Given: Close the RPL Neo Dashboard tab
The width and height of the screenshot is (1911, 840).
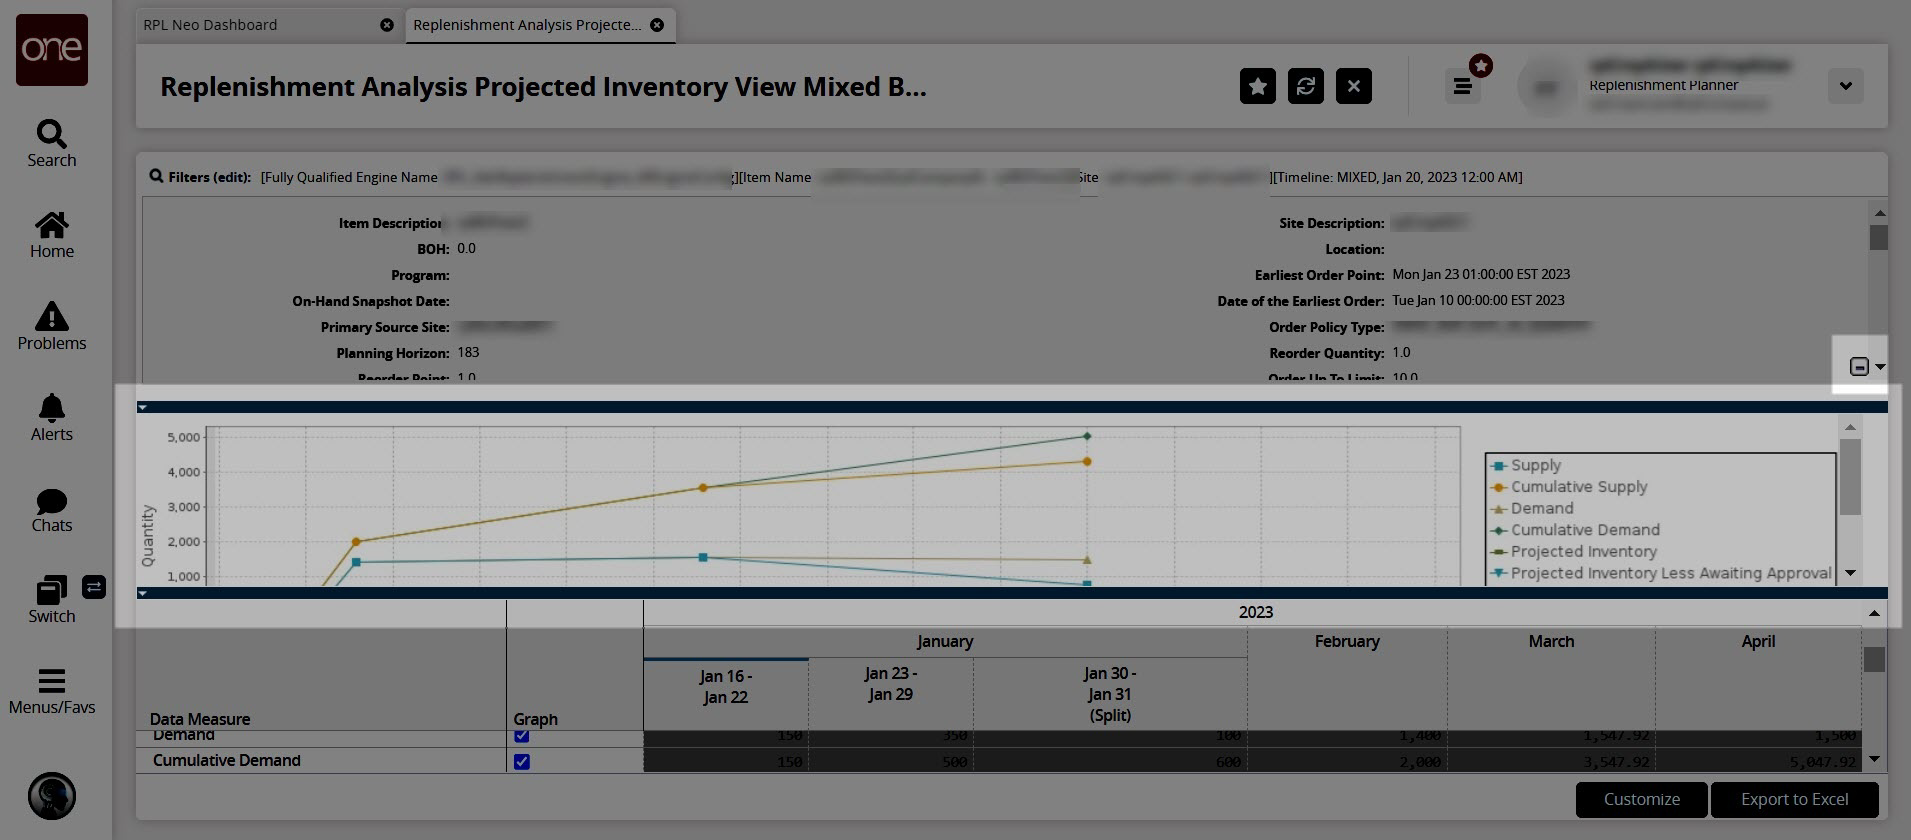Looking at the screenshot, I should [x=387, y=25].
